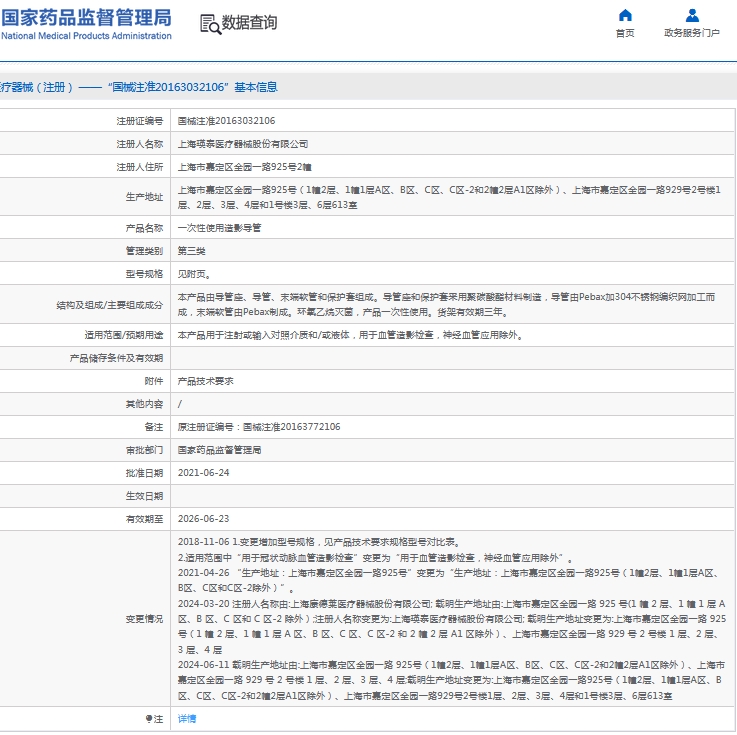Screen dimensions: 737x735
Task: Click the change entry dated 2021-04-26
Action: pos(447,580)
